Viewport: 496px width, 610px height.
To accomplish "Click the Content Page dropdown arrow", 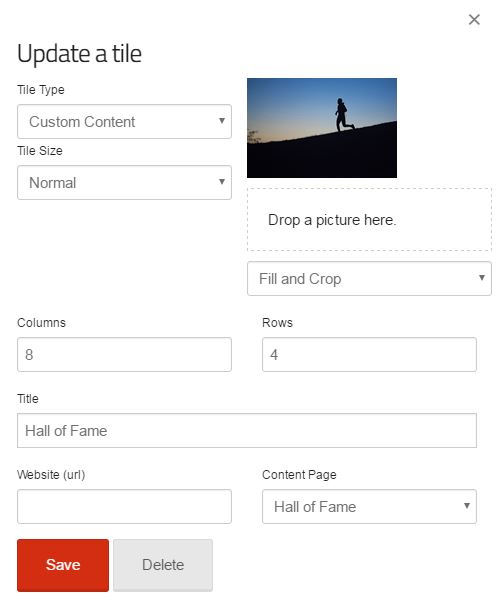I will (x=467, y=505).
